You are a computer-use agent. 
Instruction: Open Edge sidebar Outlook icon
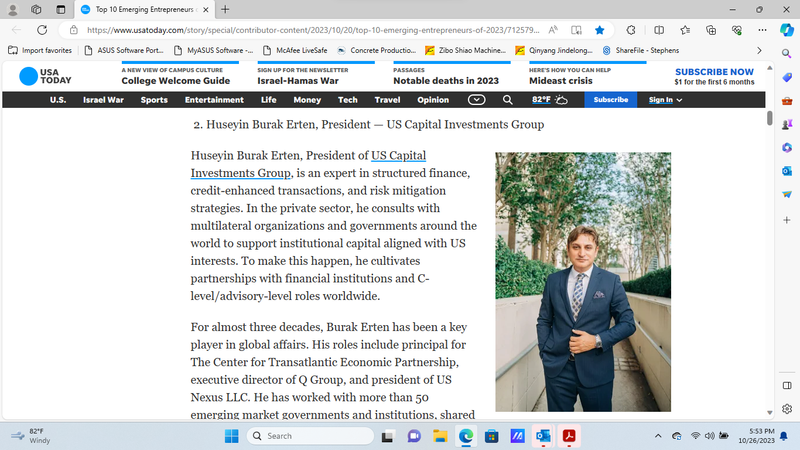tap(787, 171)
